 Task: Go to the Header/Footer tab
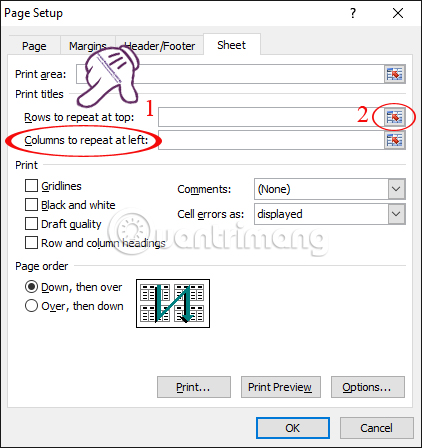[159, 46]
